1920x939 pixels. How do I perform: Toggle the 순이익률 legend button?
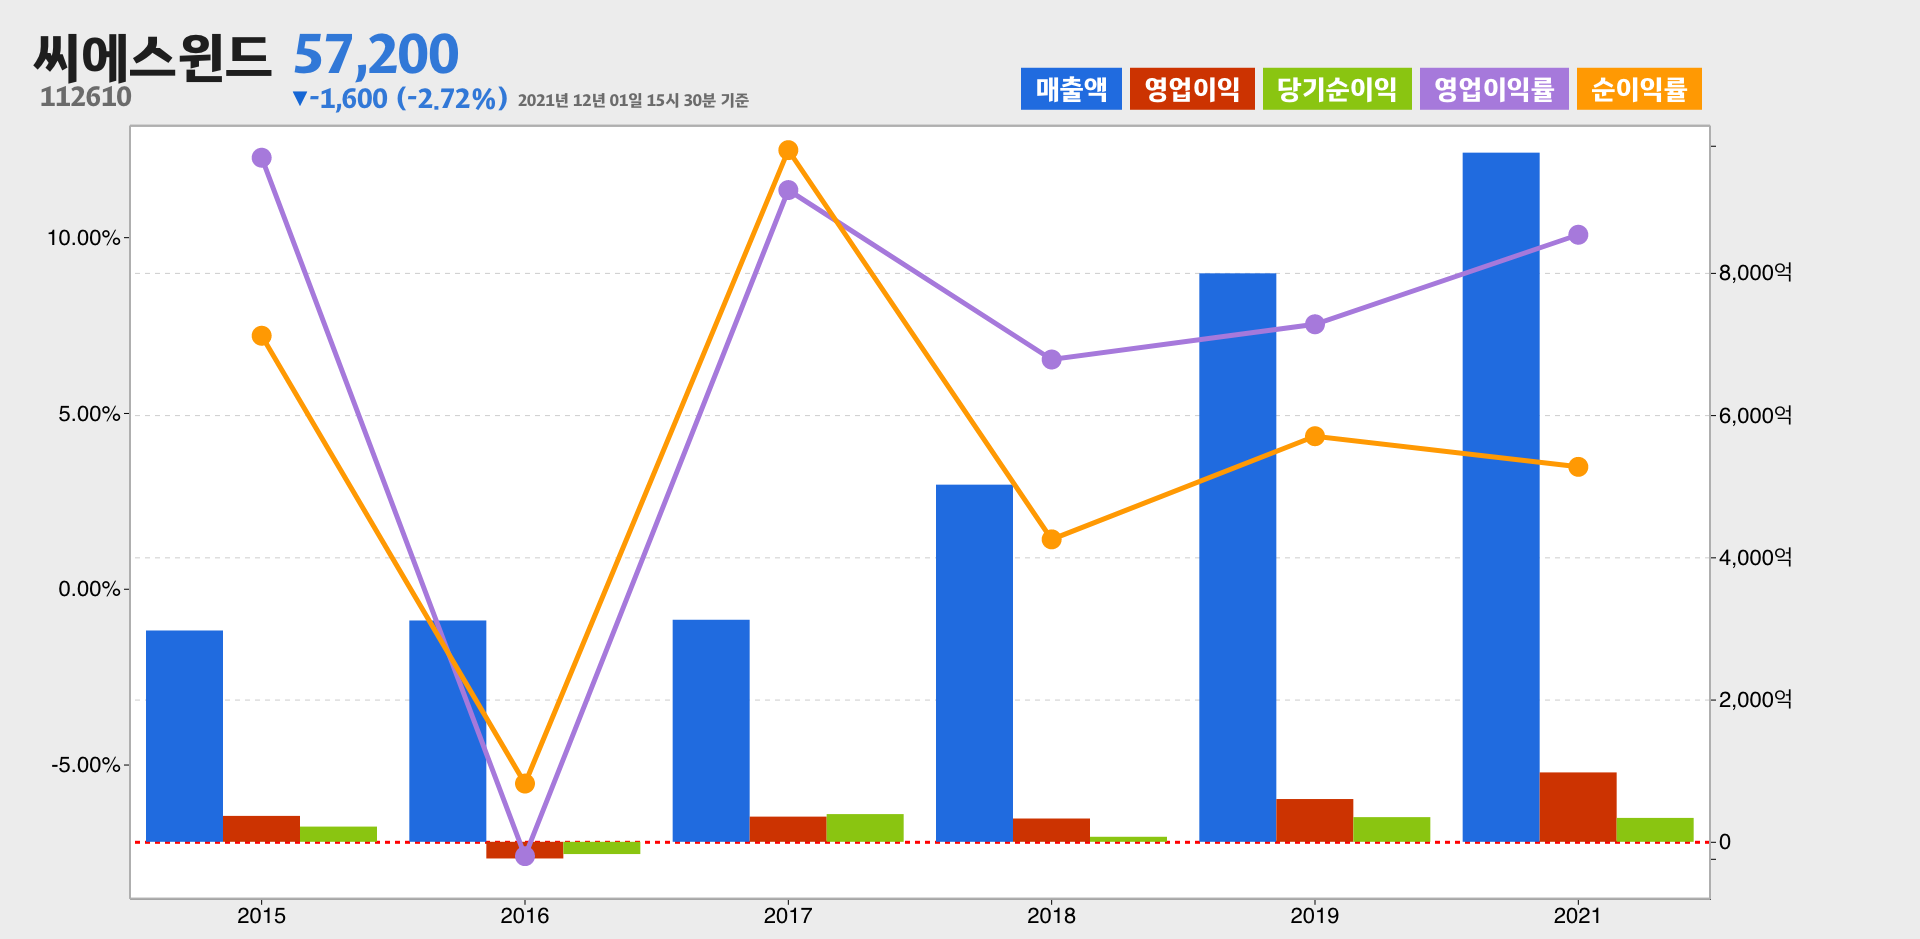coord(1639,89)
